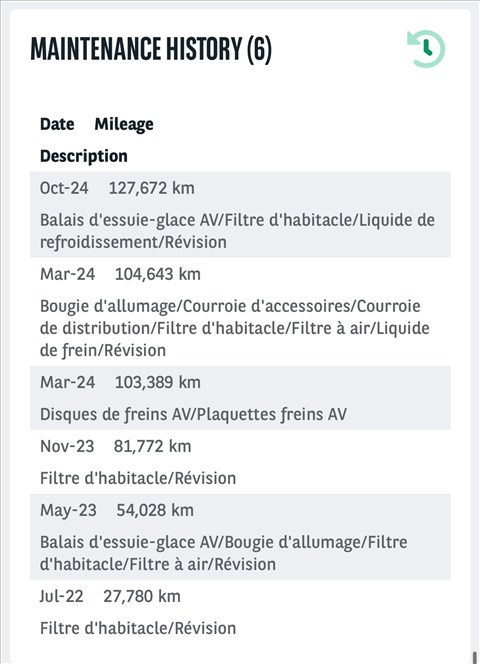Image resolution: width=480 pixels, height=664 pixels.
Task: Click the Description column header
Action: point(83,156)
